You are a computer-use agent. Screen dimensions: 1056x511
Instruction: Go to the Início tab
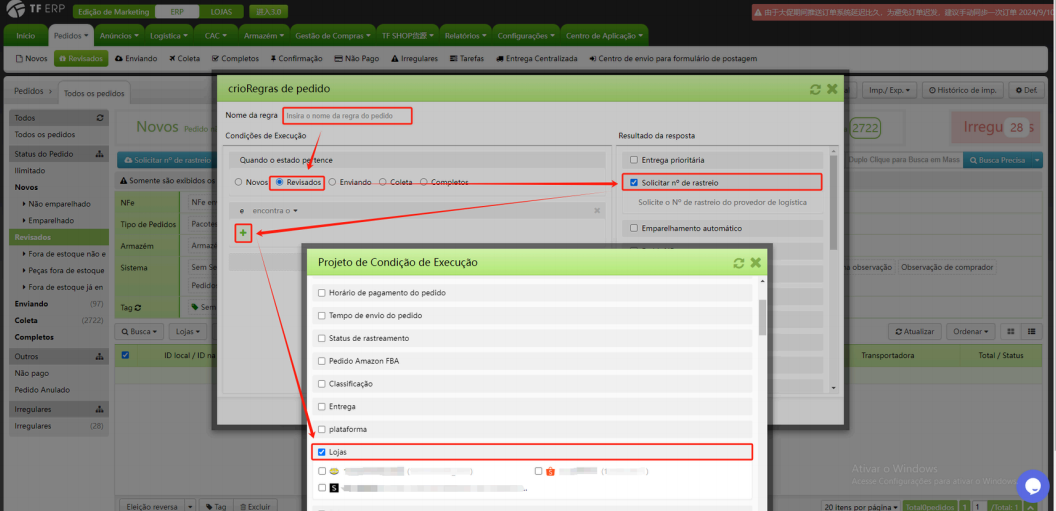click(26, 35)
